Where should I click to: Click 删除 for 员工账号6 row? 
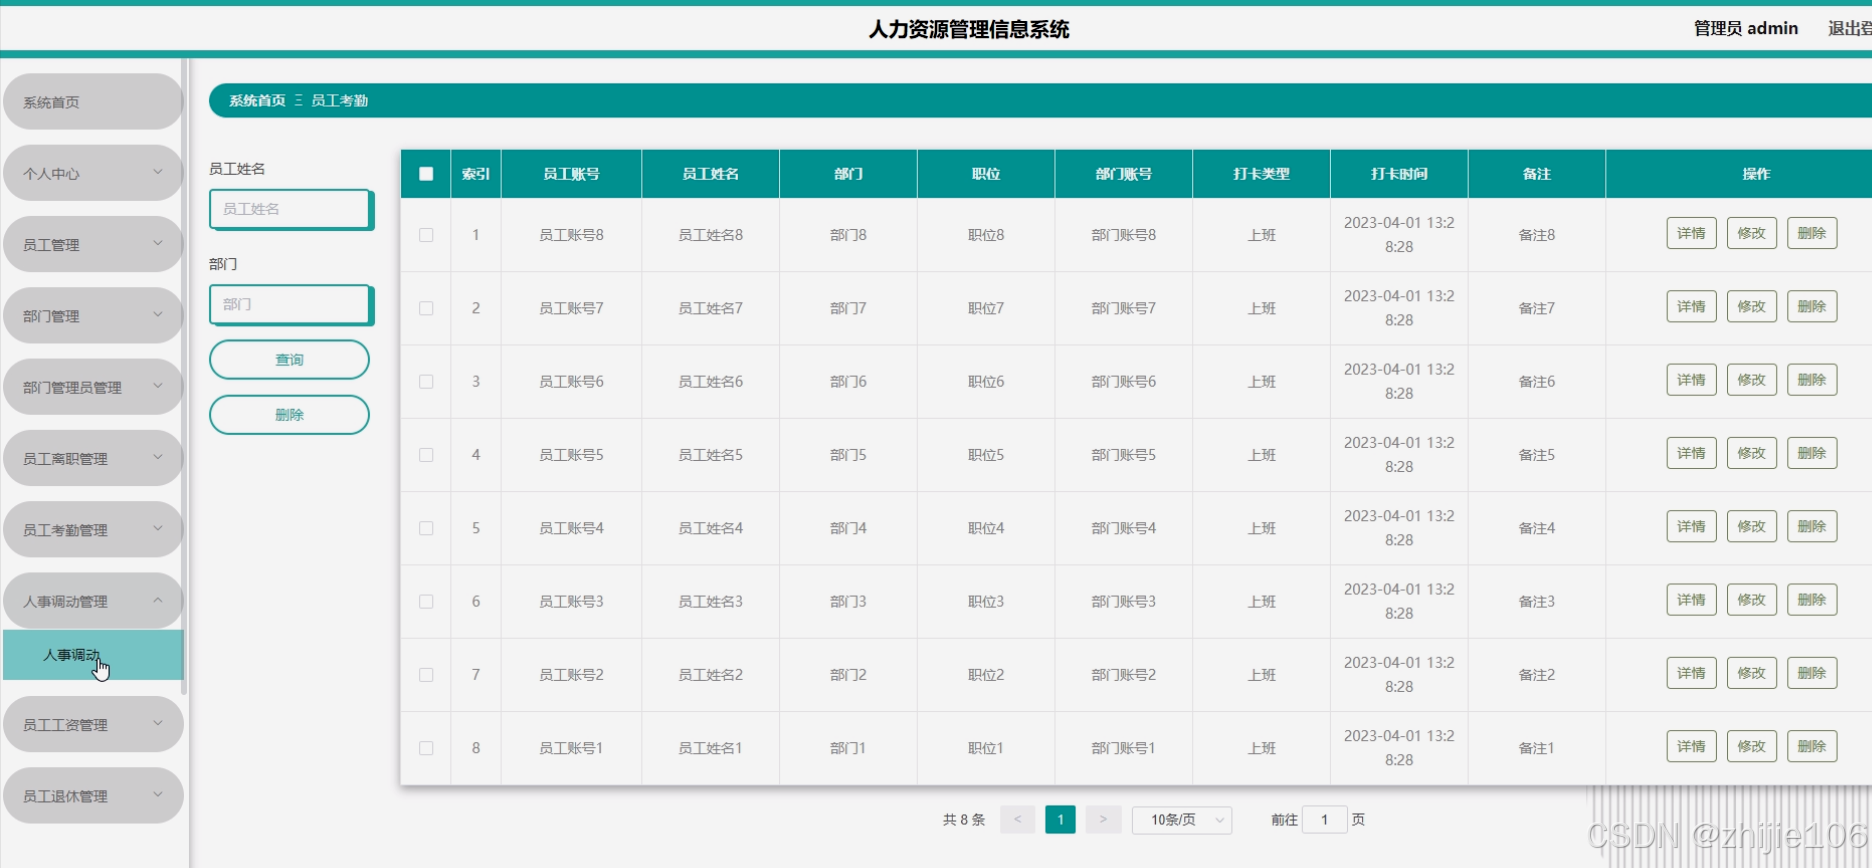pos(1812,380)
